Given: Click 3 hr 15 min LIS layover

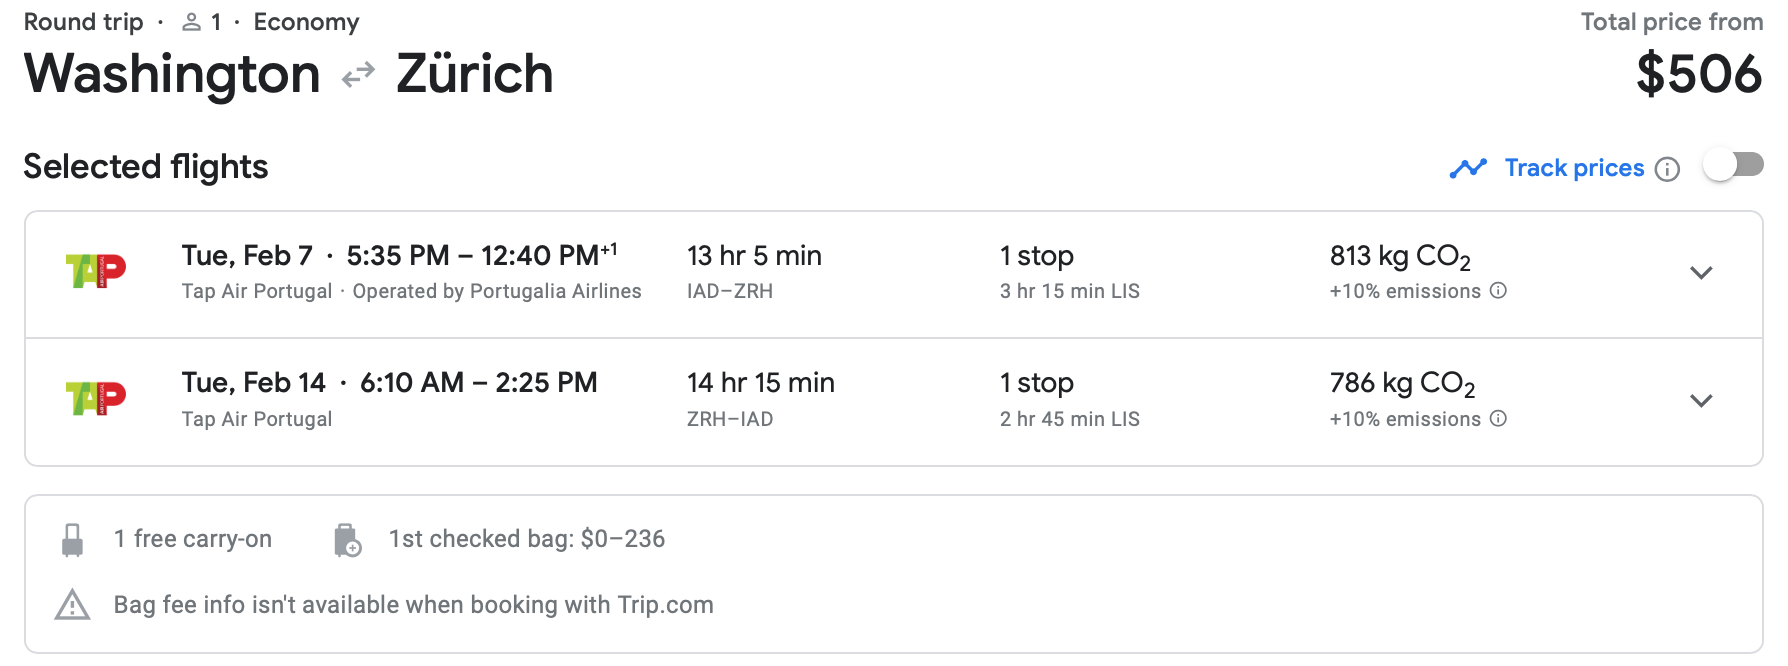Looking at the screenshot, I should pos(1069,291).
